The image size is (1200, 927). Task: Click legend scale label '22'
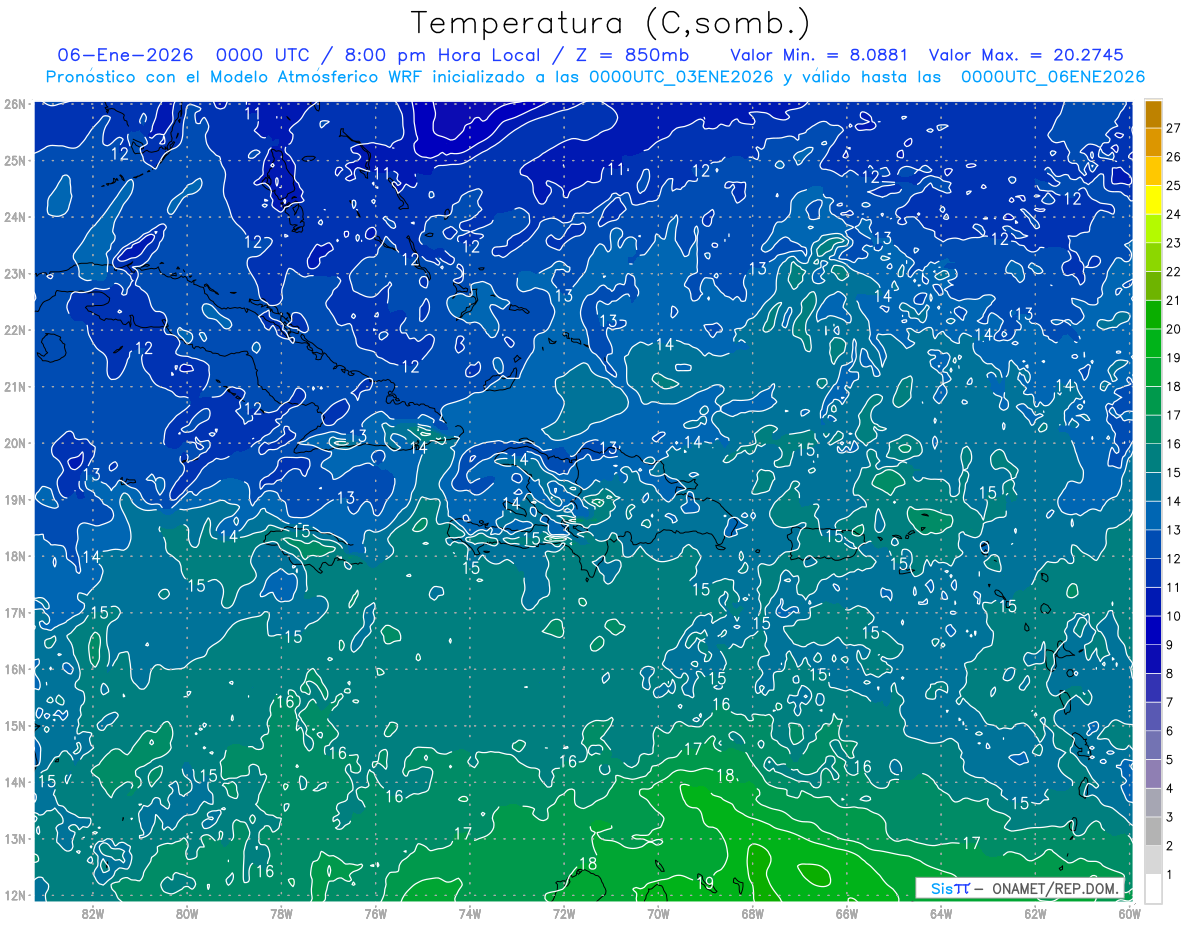click(1173, 272)
